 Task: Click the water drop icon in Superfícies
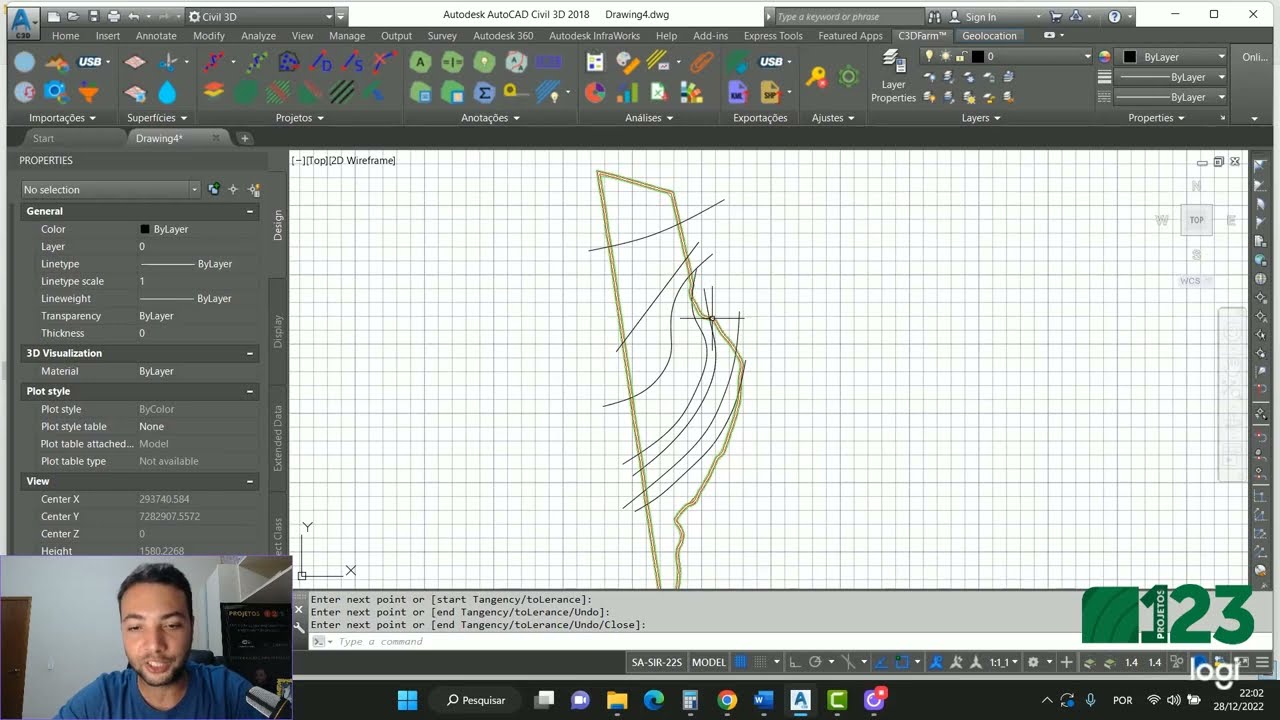(x=167, y=93)
